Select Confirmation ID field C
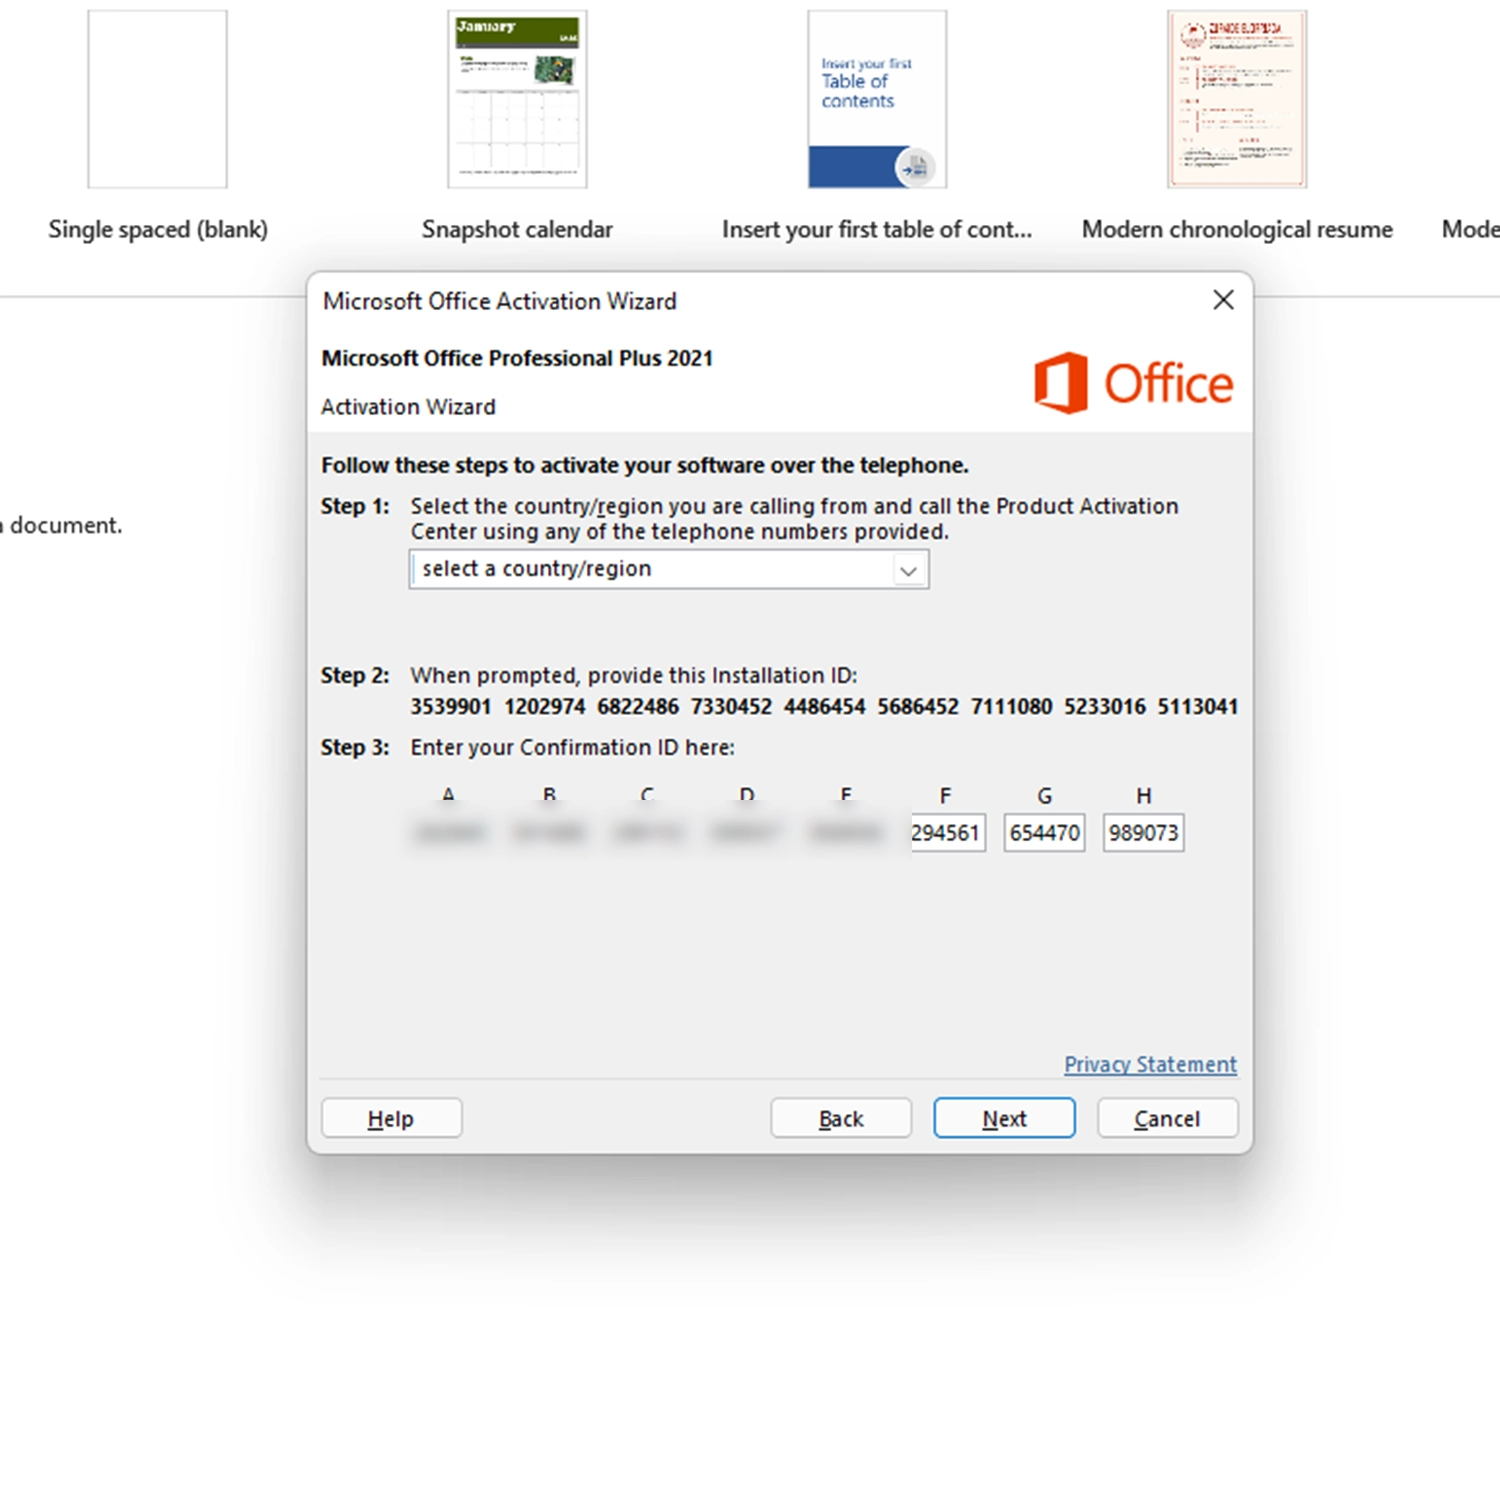 (x=648, y=832)
